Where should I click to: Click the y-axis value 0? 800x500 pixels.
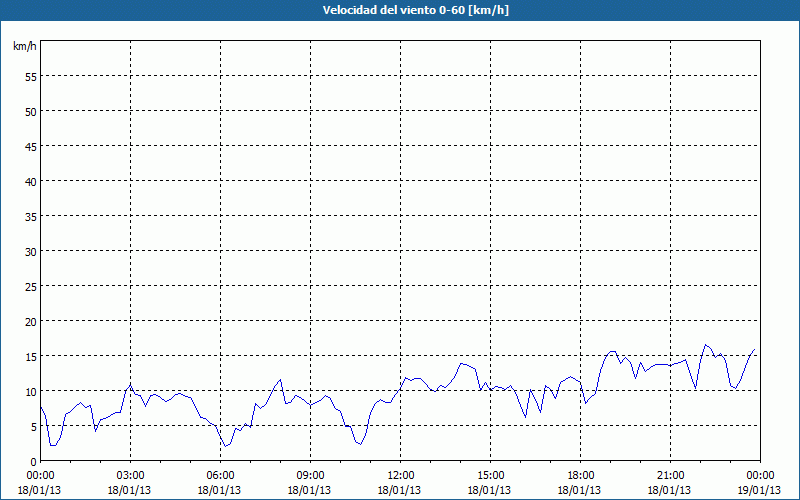pyautogui.click(x=34, y=462)
